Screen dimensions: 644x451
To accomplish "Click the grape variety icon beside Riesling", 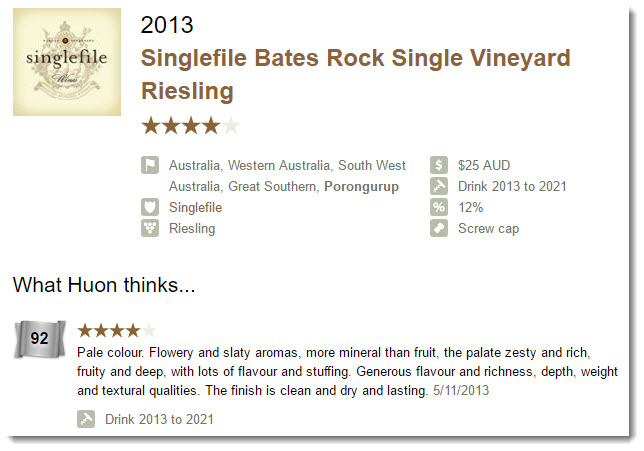I will (150, 228).
